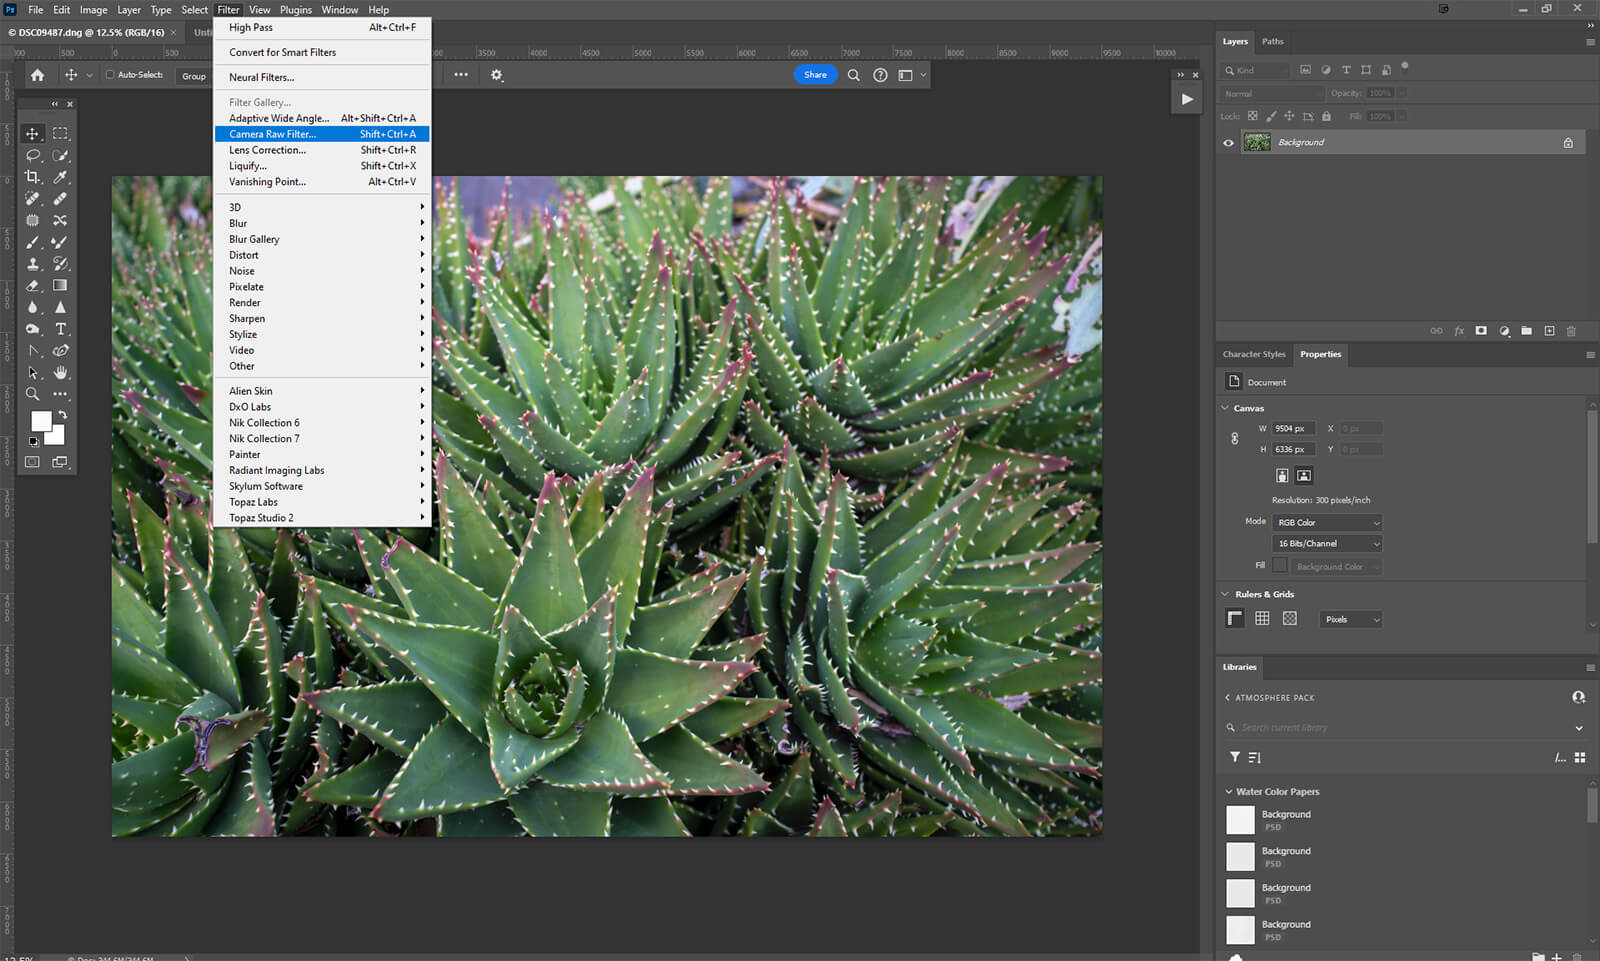Collapse the Water Color Papers group
1600x961 pixels.
[x=1229, y=792]
